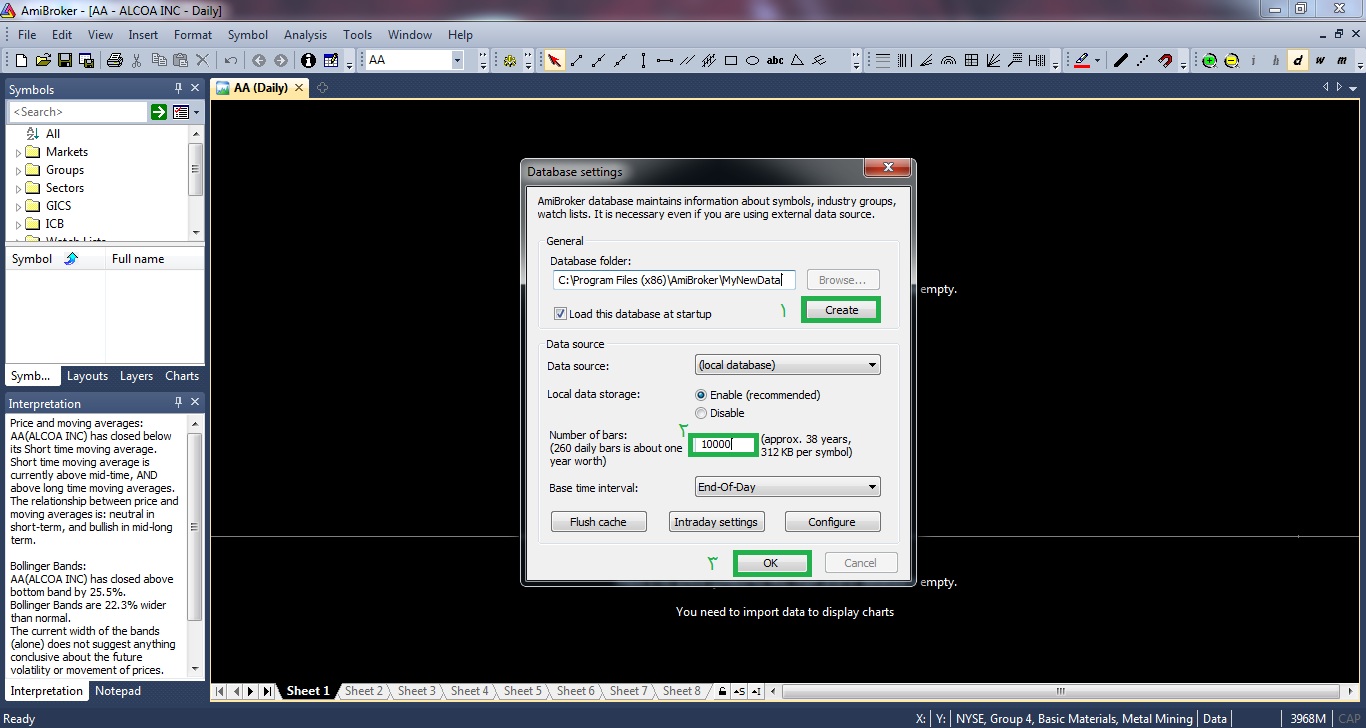Choose the 'abc' text tool

pos(775,61)
